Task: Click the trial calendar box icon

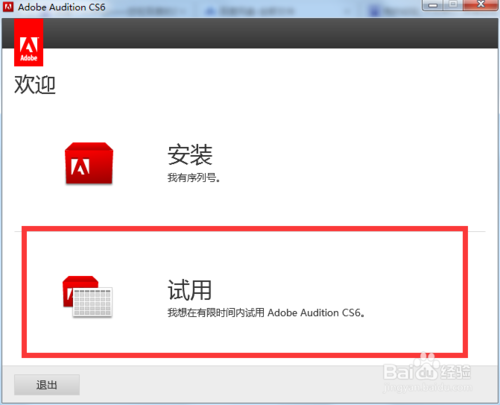Action: coord(88,296)
